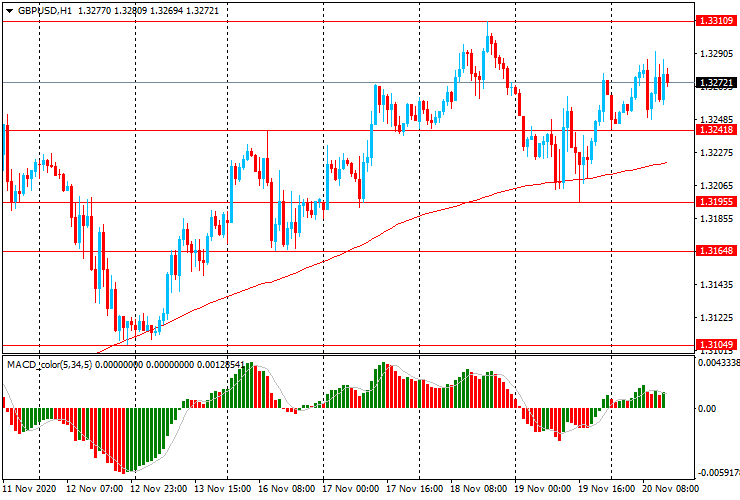Select the 1.33109 resistance level label
This screenshot has height=500, width=740.
pyautogui.click(x=716, y=21)
